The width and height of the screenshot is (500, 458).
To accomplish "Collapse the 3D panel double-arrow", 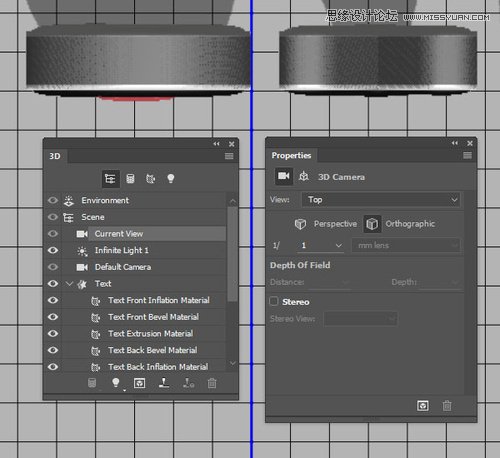I will (217, 144).
